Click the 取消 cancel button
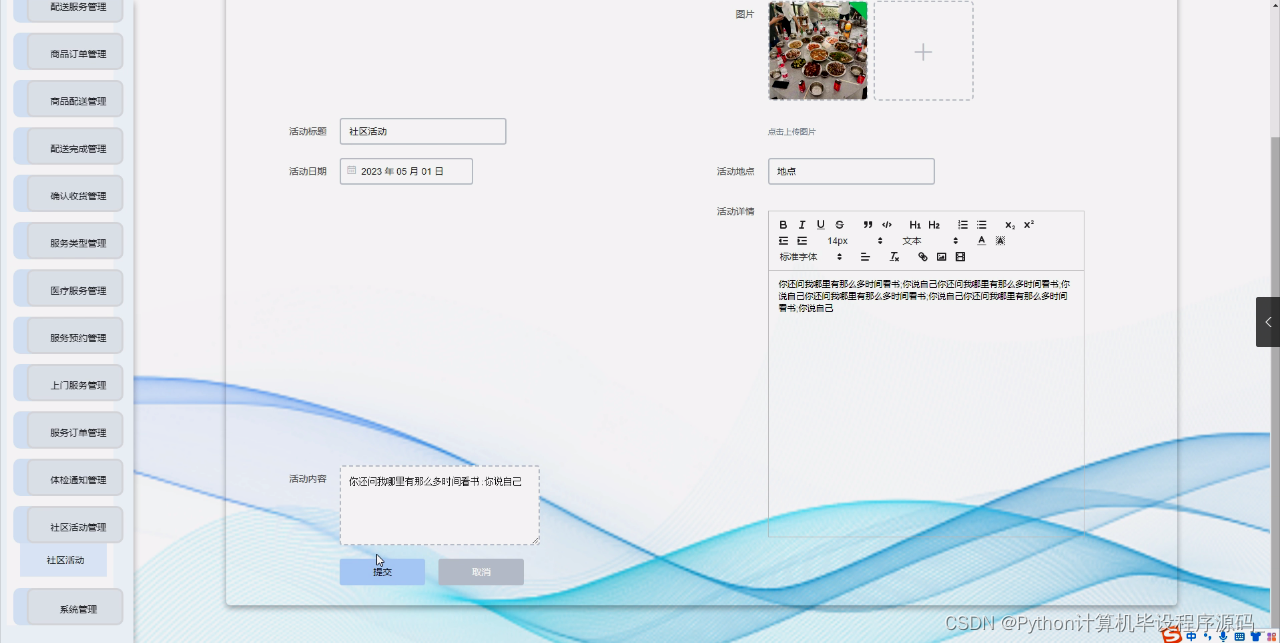This screenshot has height=643, width=1280. 480,571
